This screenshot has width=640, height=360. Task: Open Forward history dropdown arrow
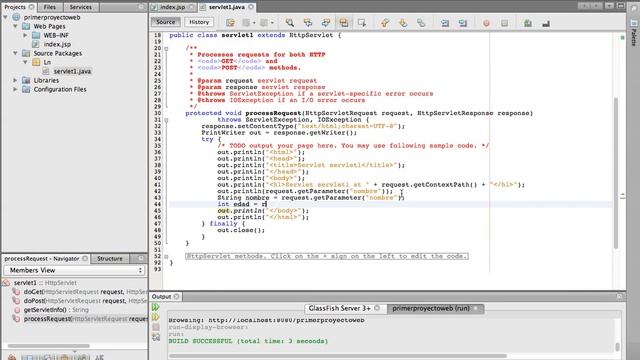point(272,23)
